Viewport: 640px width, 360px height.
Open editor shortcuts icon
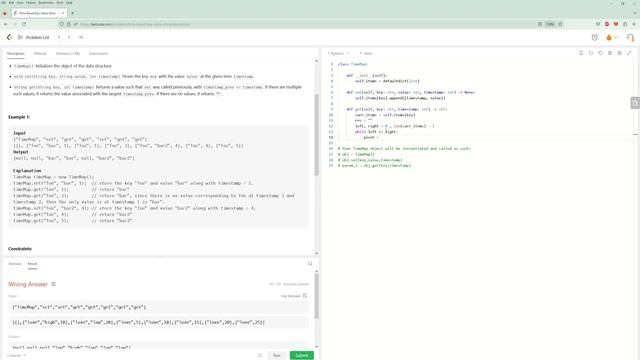coord(610,53)
